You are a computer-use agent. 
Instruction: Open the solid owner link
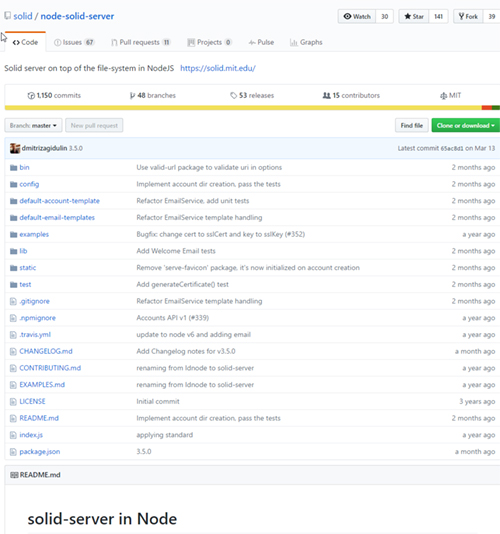pos(23,16)
